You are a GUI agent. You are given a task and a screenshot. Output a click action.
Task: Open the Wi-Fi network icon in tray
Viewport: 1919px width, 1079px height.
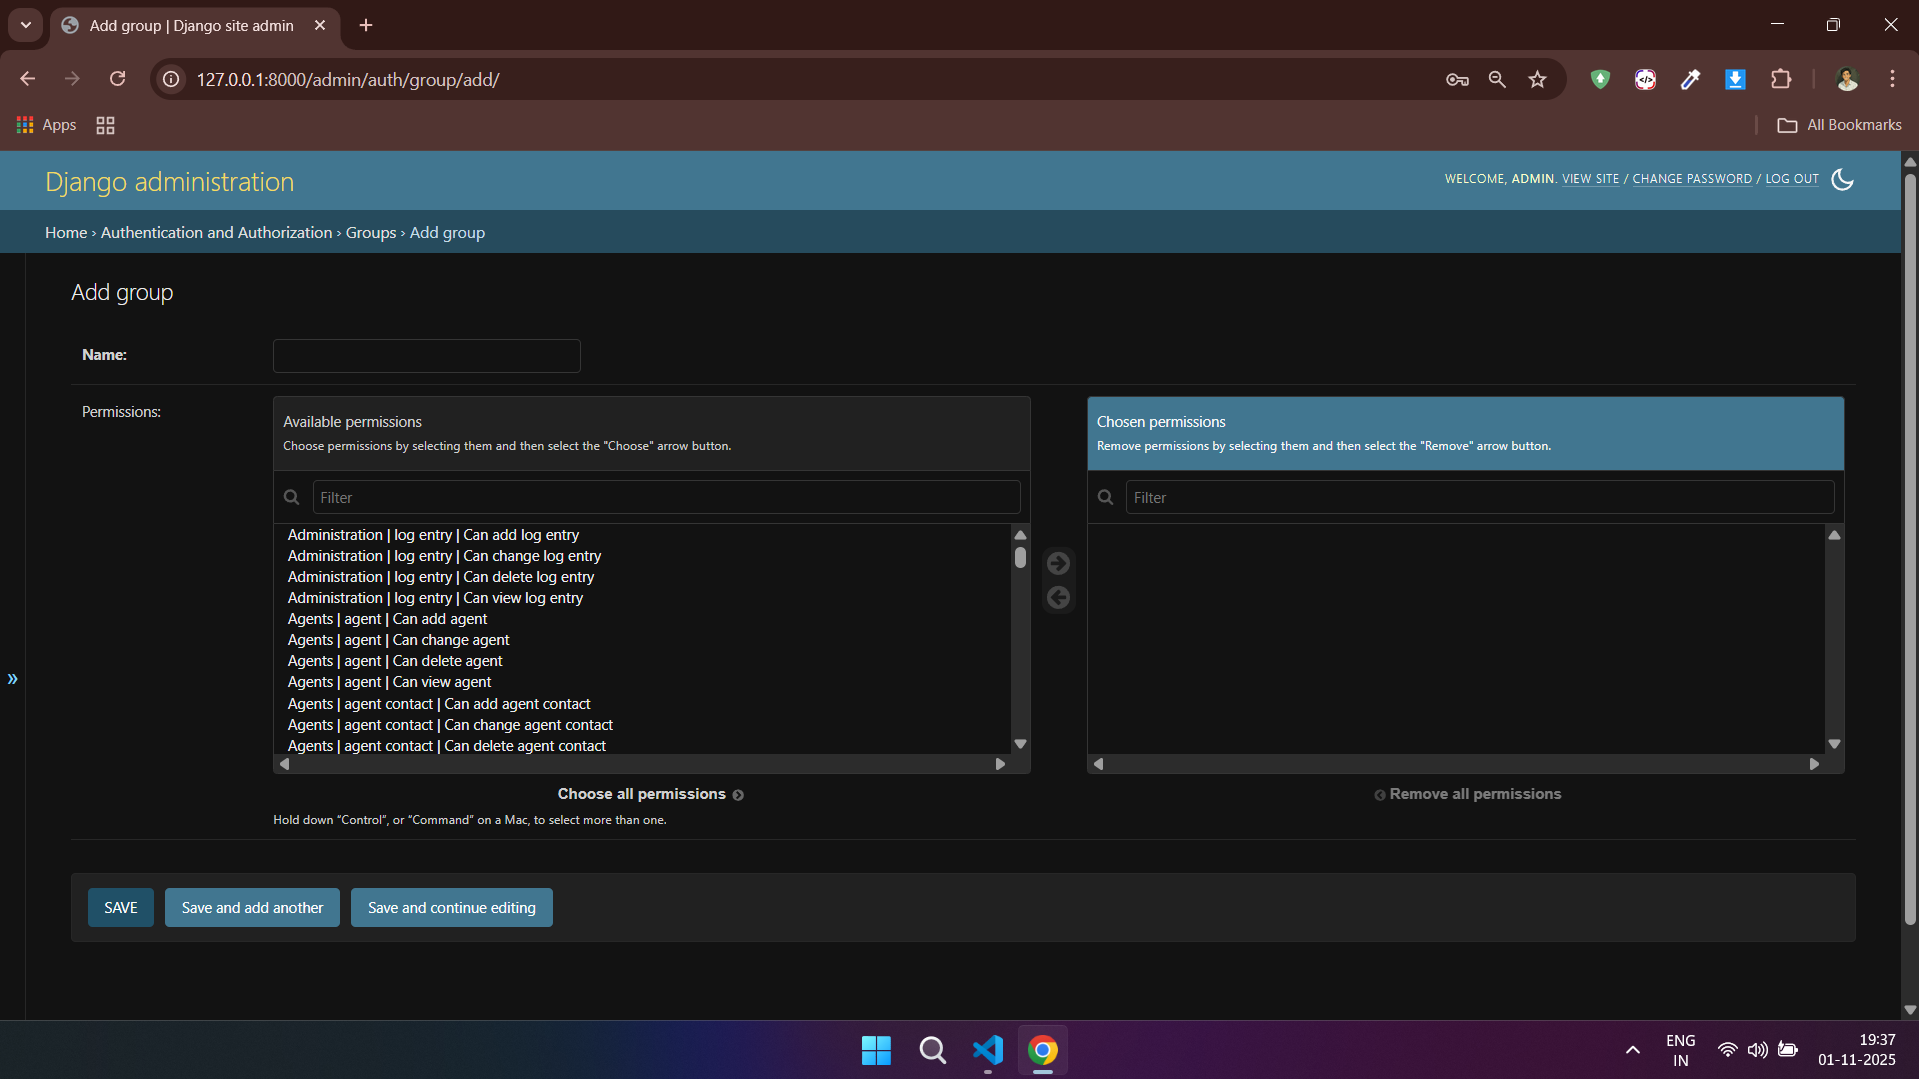click(1727, 1050)
